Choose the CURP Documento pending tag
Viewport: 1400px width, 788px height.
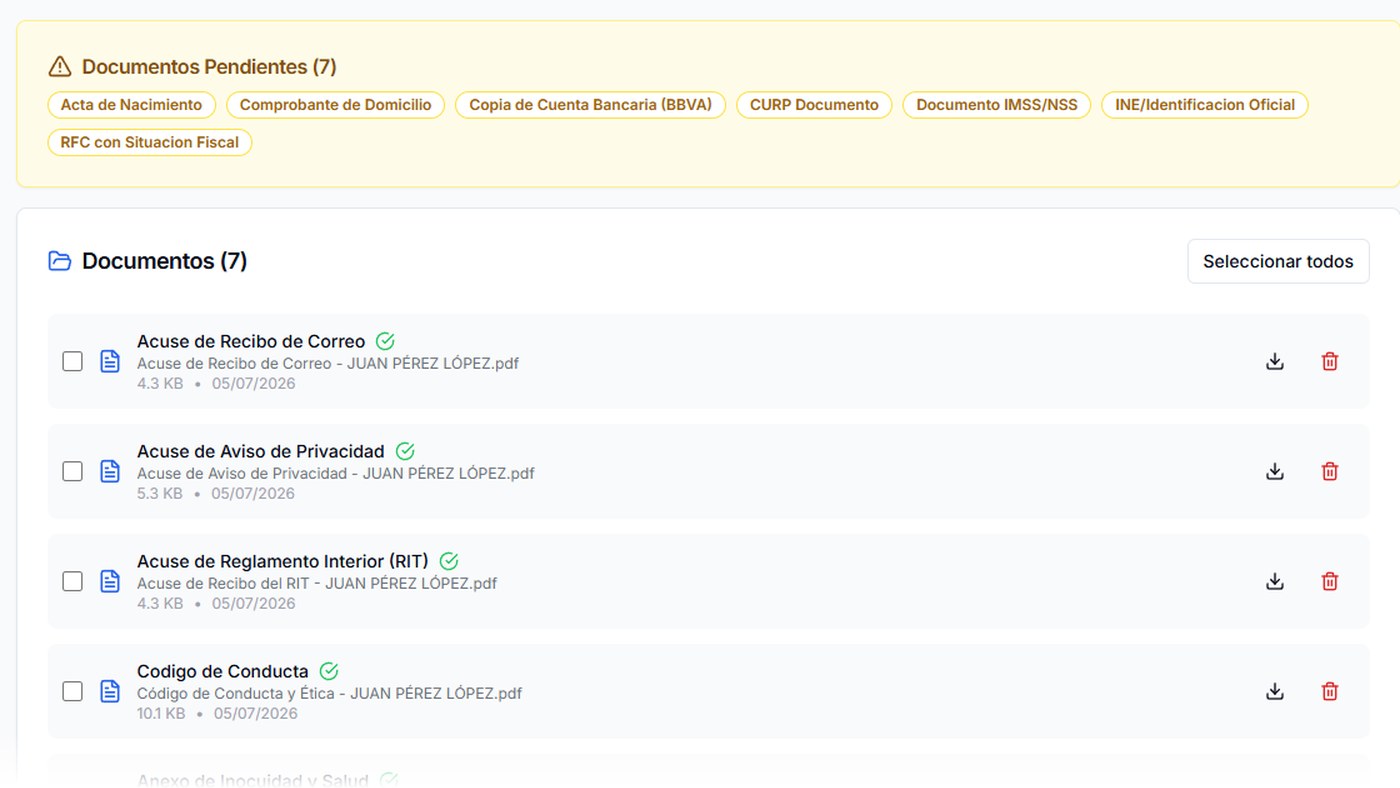(814, 105)
